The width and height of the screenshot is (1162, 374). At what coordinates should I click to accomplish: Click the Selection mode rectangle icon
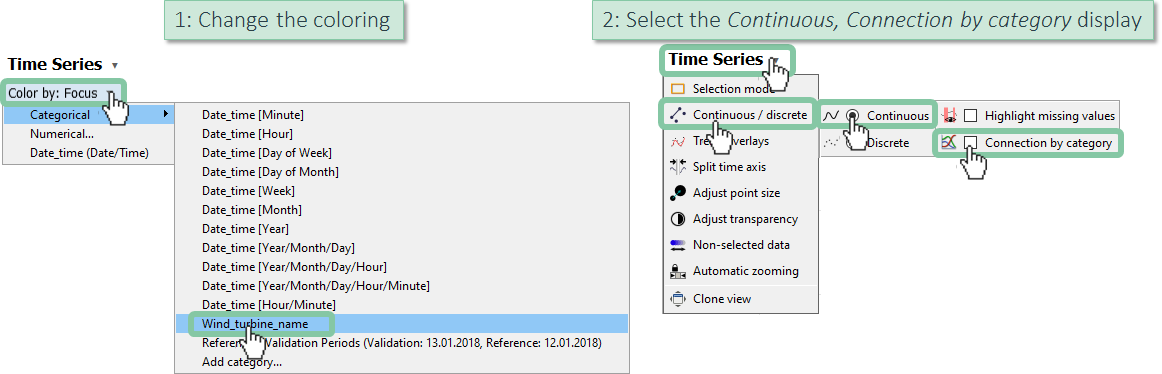(677, 89)
